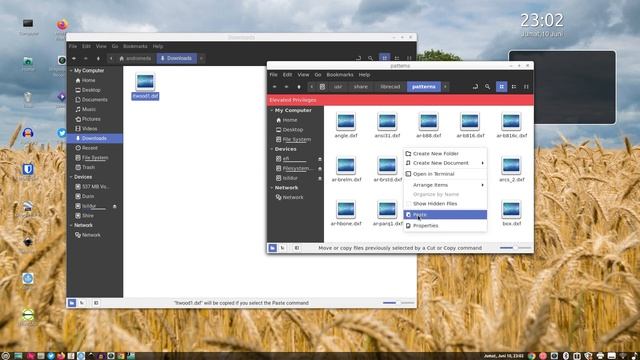Select Paste in the context menu
Image resolution: width=640 pixels, height=360 pixels.
[445, 215]
